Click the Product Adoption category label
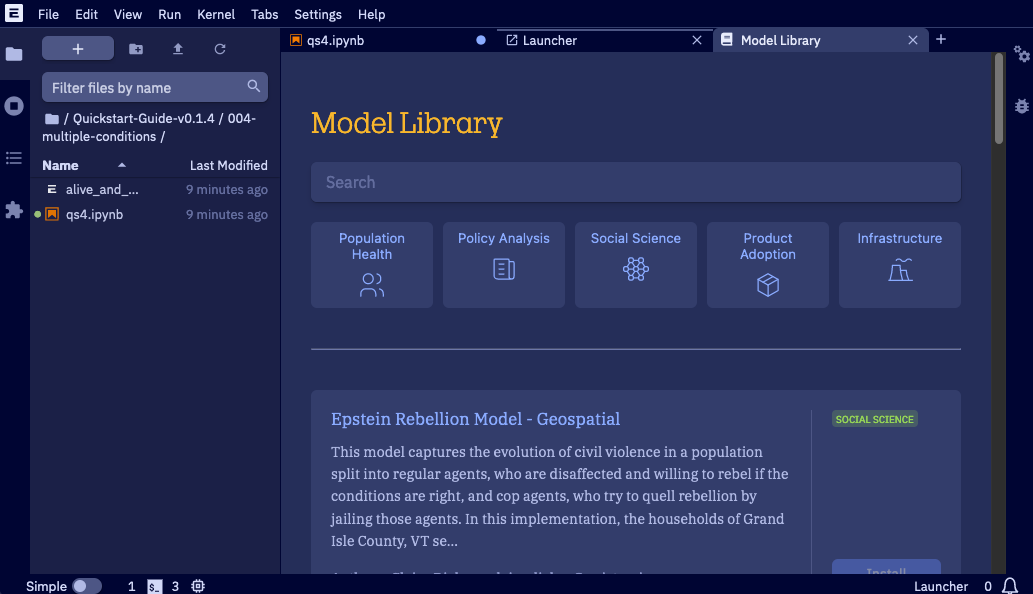This screenshot has height=594, width=1033. pyautogui.click(x=768, y=246)
